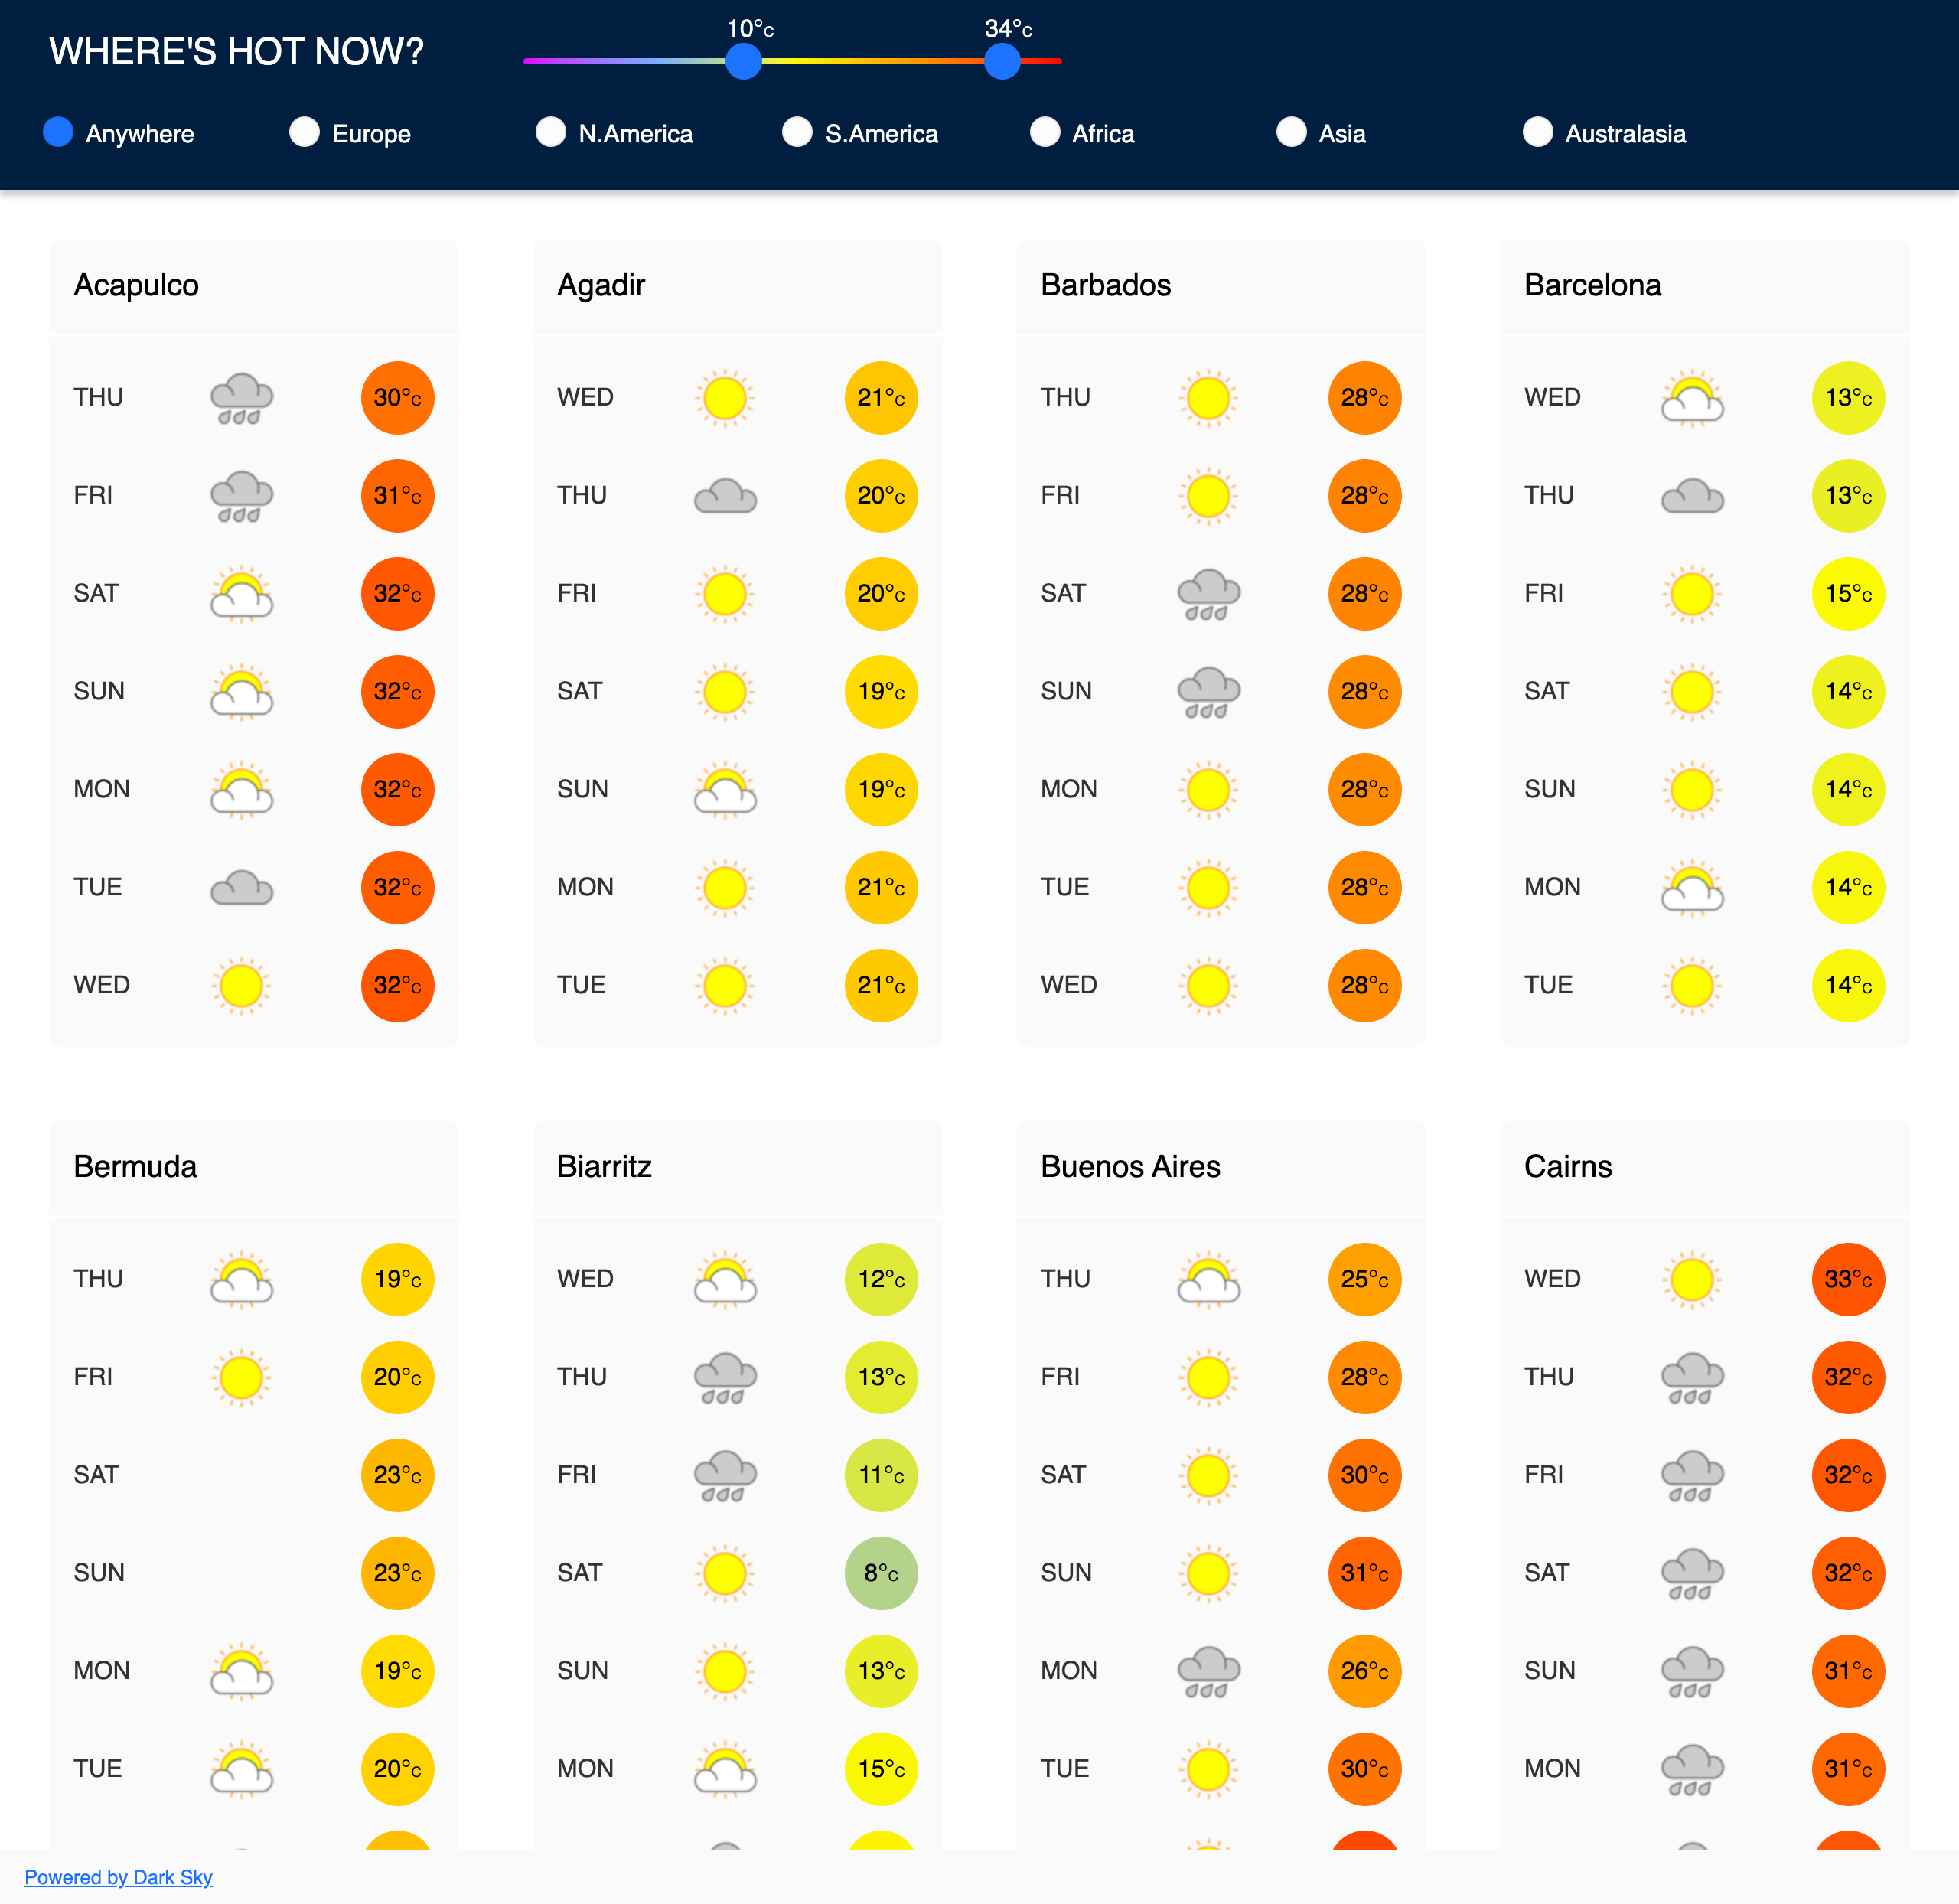Click the Buenos Aires MON rain icon
Image resolution: width=1959 pixels, height=1904 pixels.
click(1209, 1671)
